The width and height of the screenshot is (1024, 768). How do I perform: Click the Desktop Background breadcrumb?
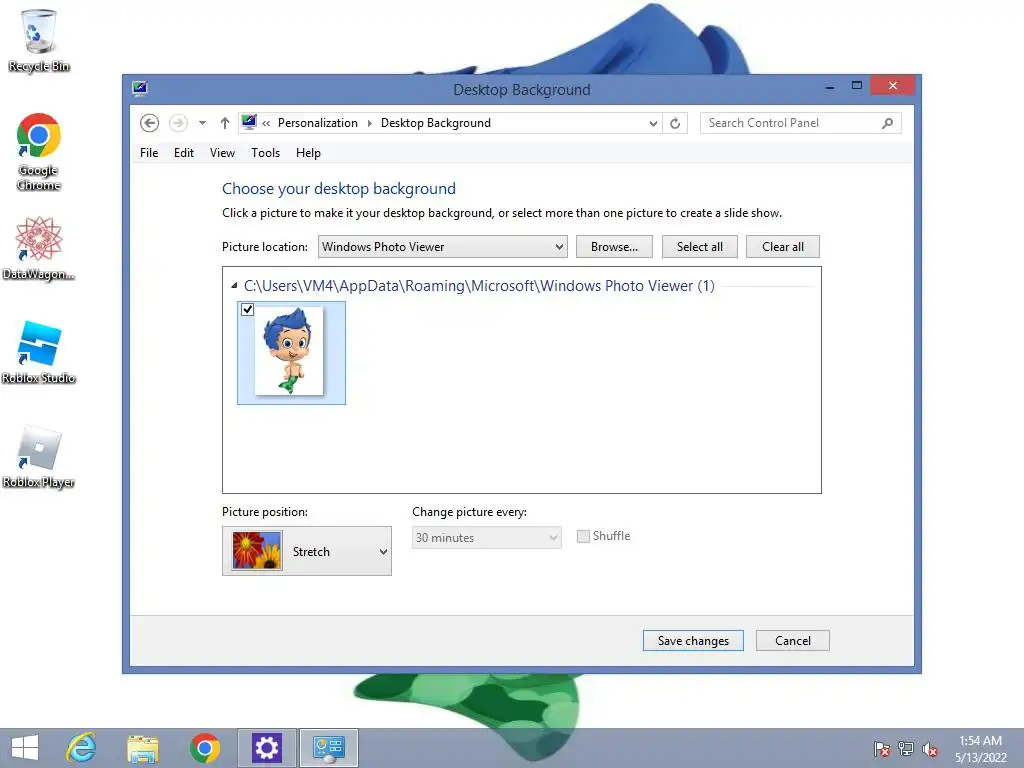pyautogui.click(x=436, y=123)
